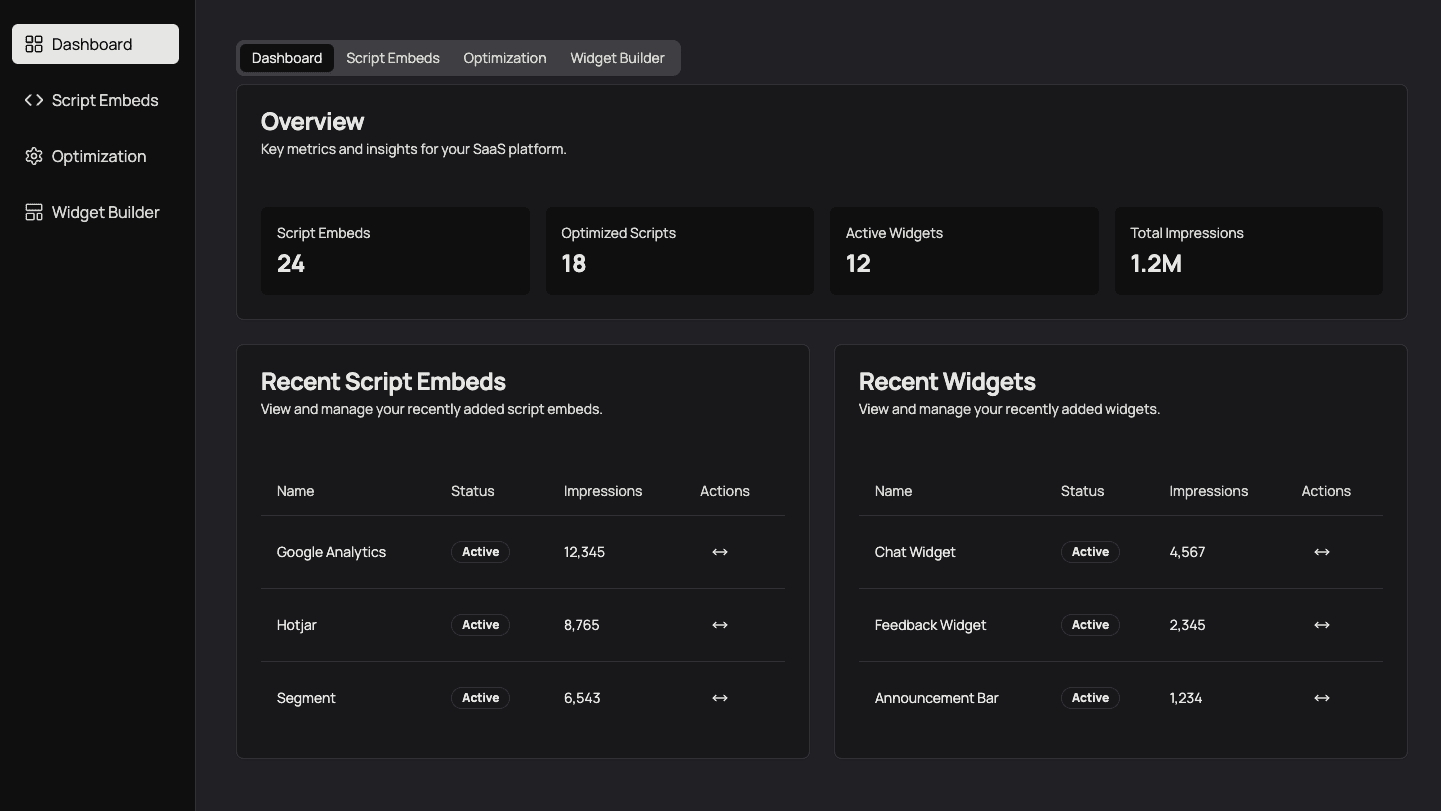Select the Chat Widget name cell
The image size is (1441, 811).
point(915,552)
